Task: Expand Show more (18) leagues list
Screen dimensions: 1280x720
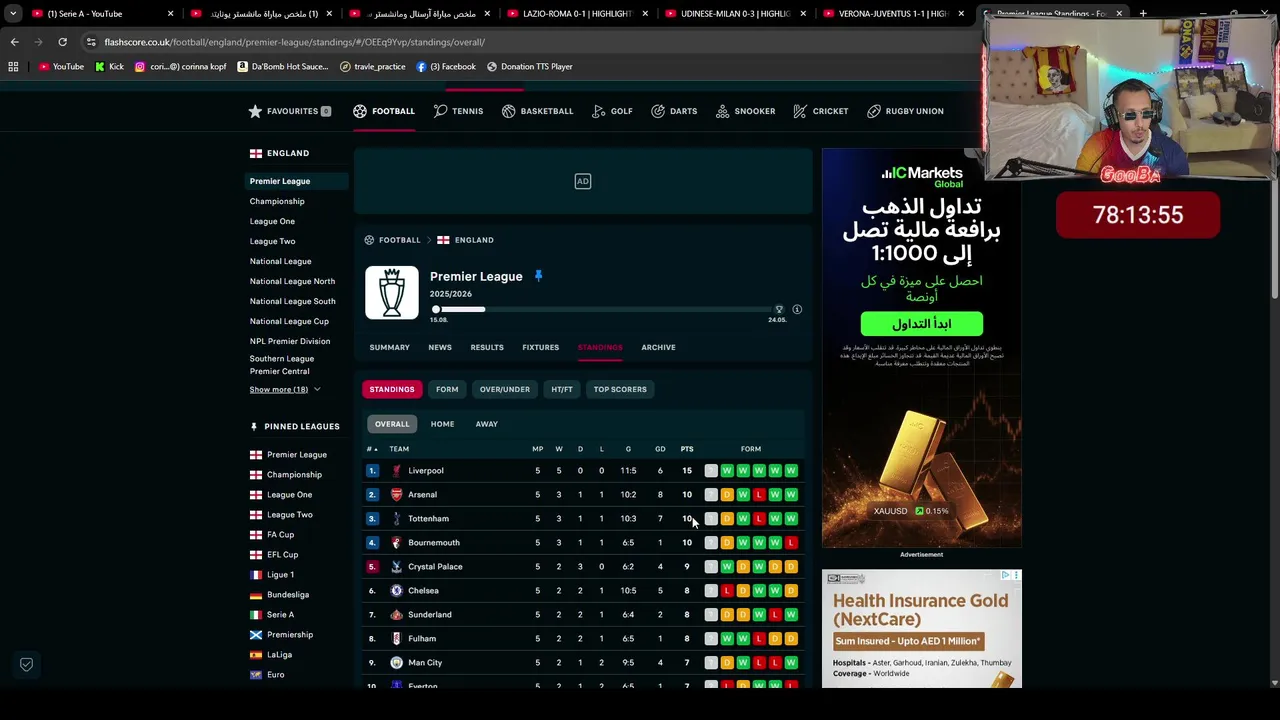Action: click(285, 389)
